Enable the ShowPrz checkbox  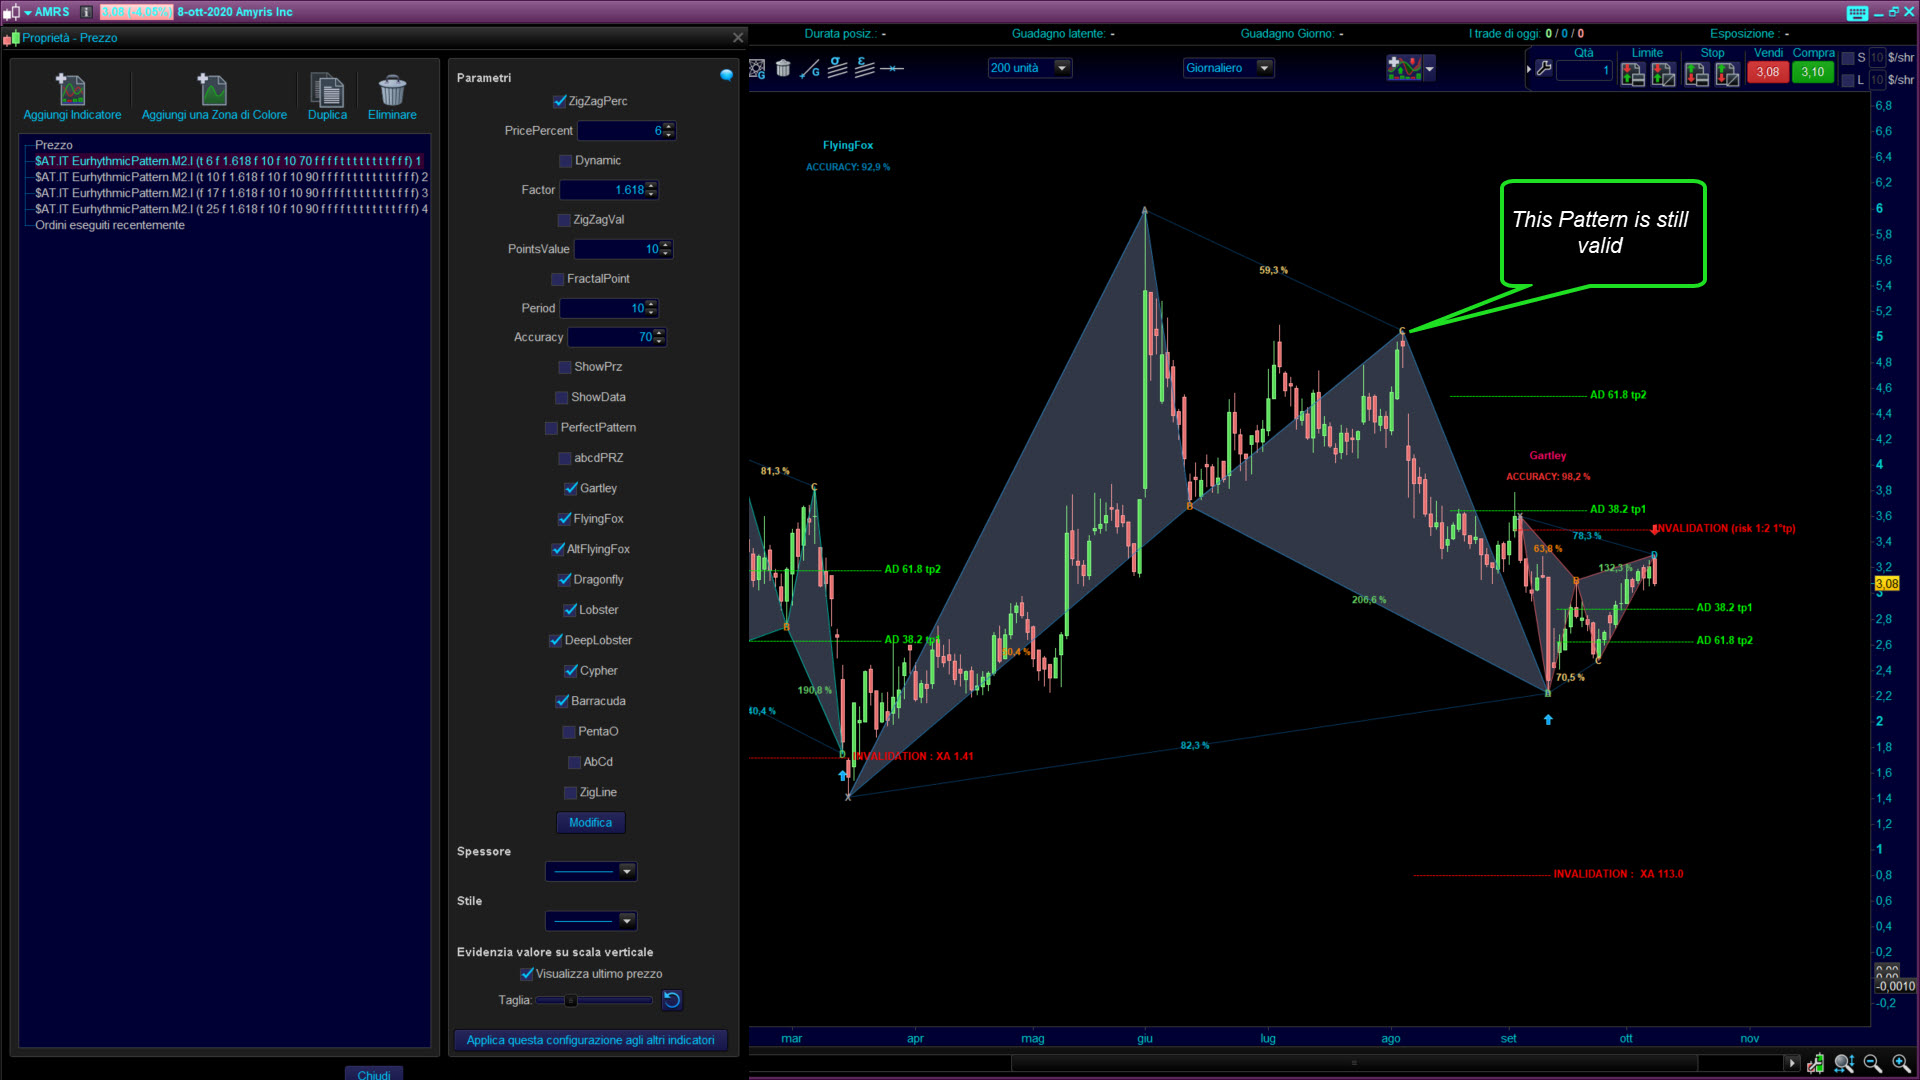(x=565, y=368)
